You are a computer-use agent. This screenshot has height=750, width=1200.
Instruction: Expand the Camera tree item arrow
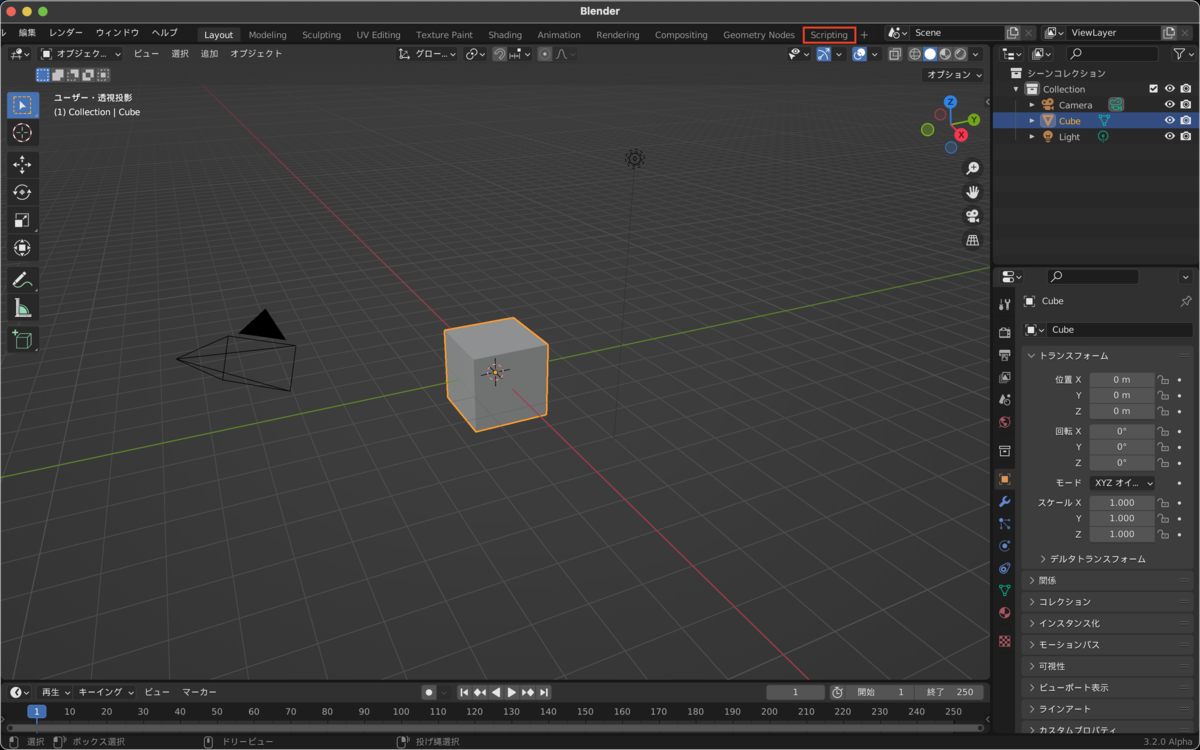[1032, 105]
